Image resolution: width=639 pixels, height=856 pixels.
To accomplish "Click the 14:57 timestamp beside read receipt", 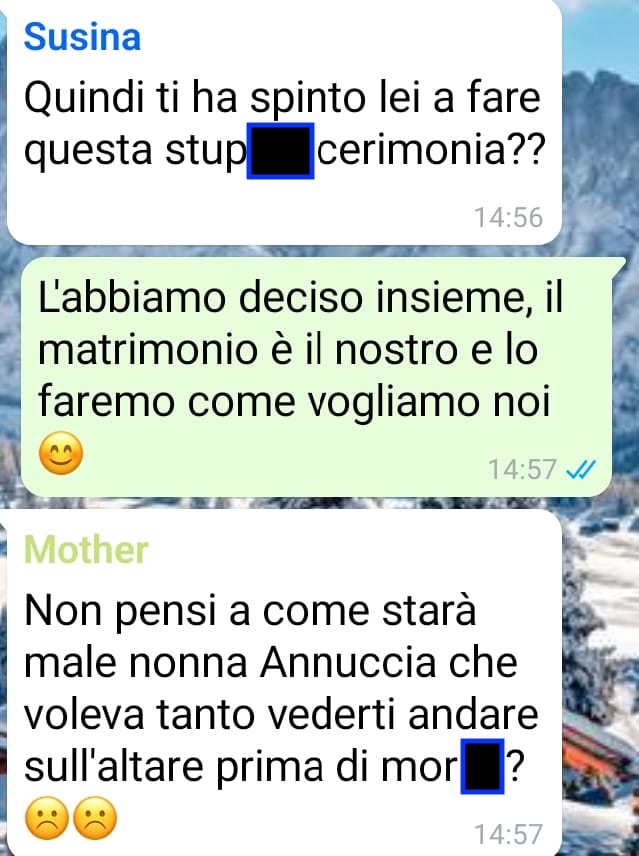I will 522,469.
